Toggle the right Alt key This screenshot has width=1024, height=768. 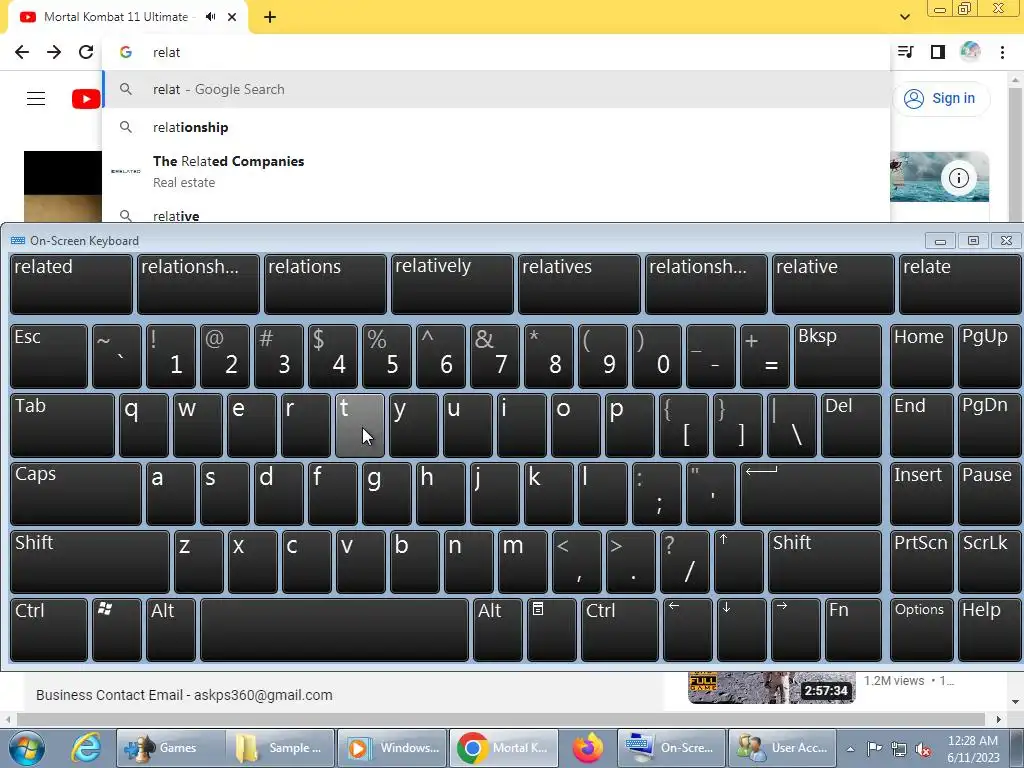click(x=498, y=630)
